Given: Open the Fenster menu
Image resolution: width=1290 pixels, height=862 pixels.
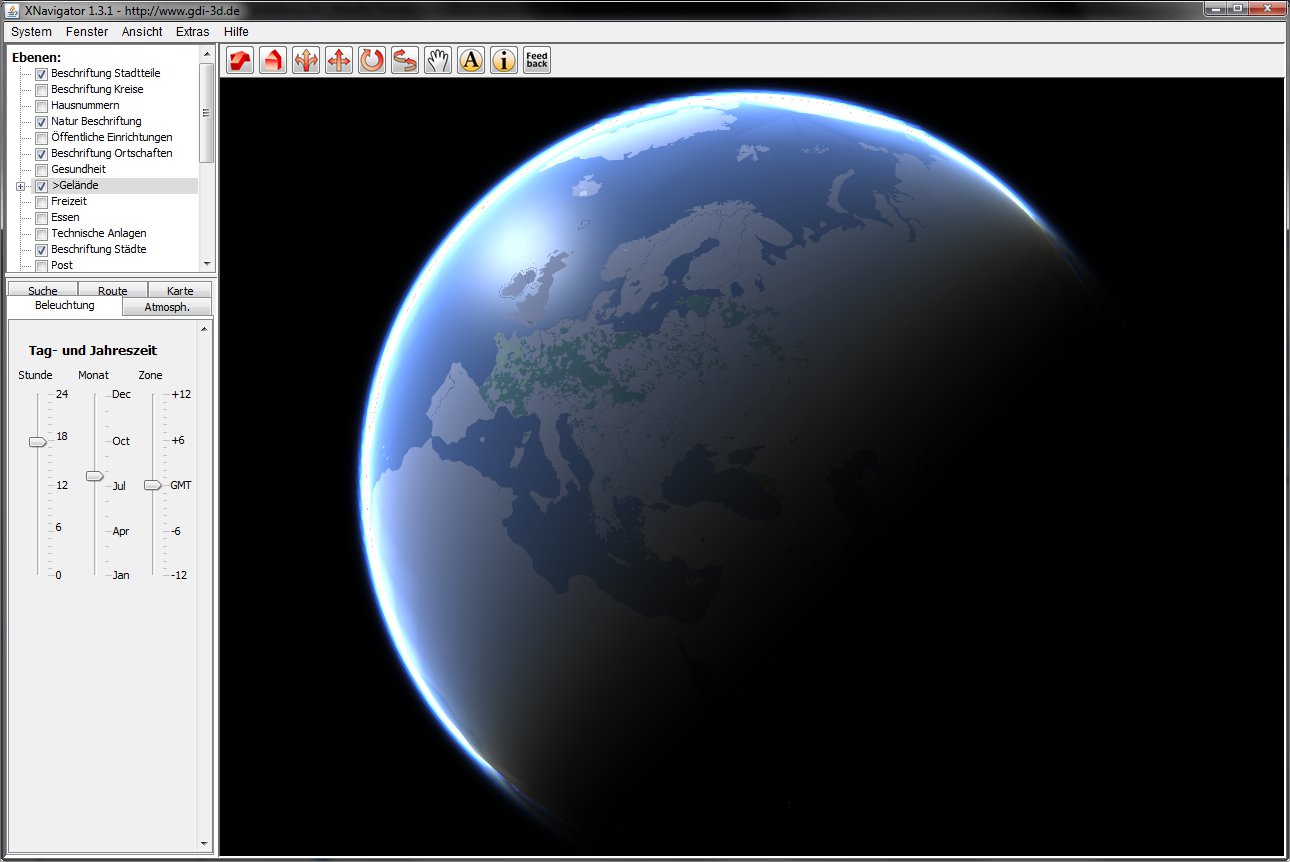Looking at the screenshot, I should coord(87,32).
